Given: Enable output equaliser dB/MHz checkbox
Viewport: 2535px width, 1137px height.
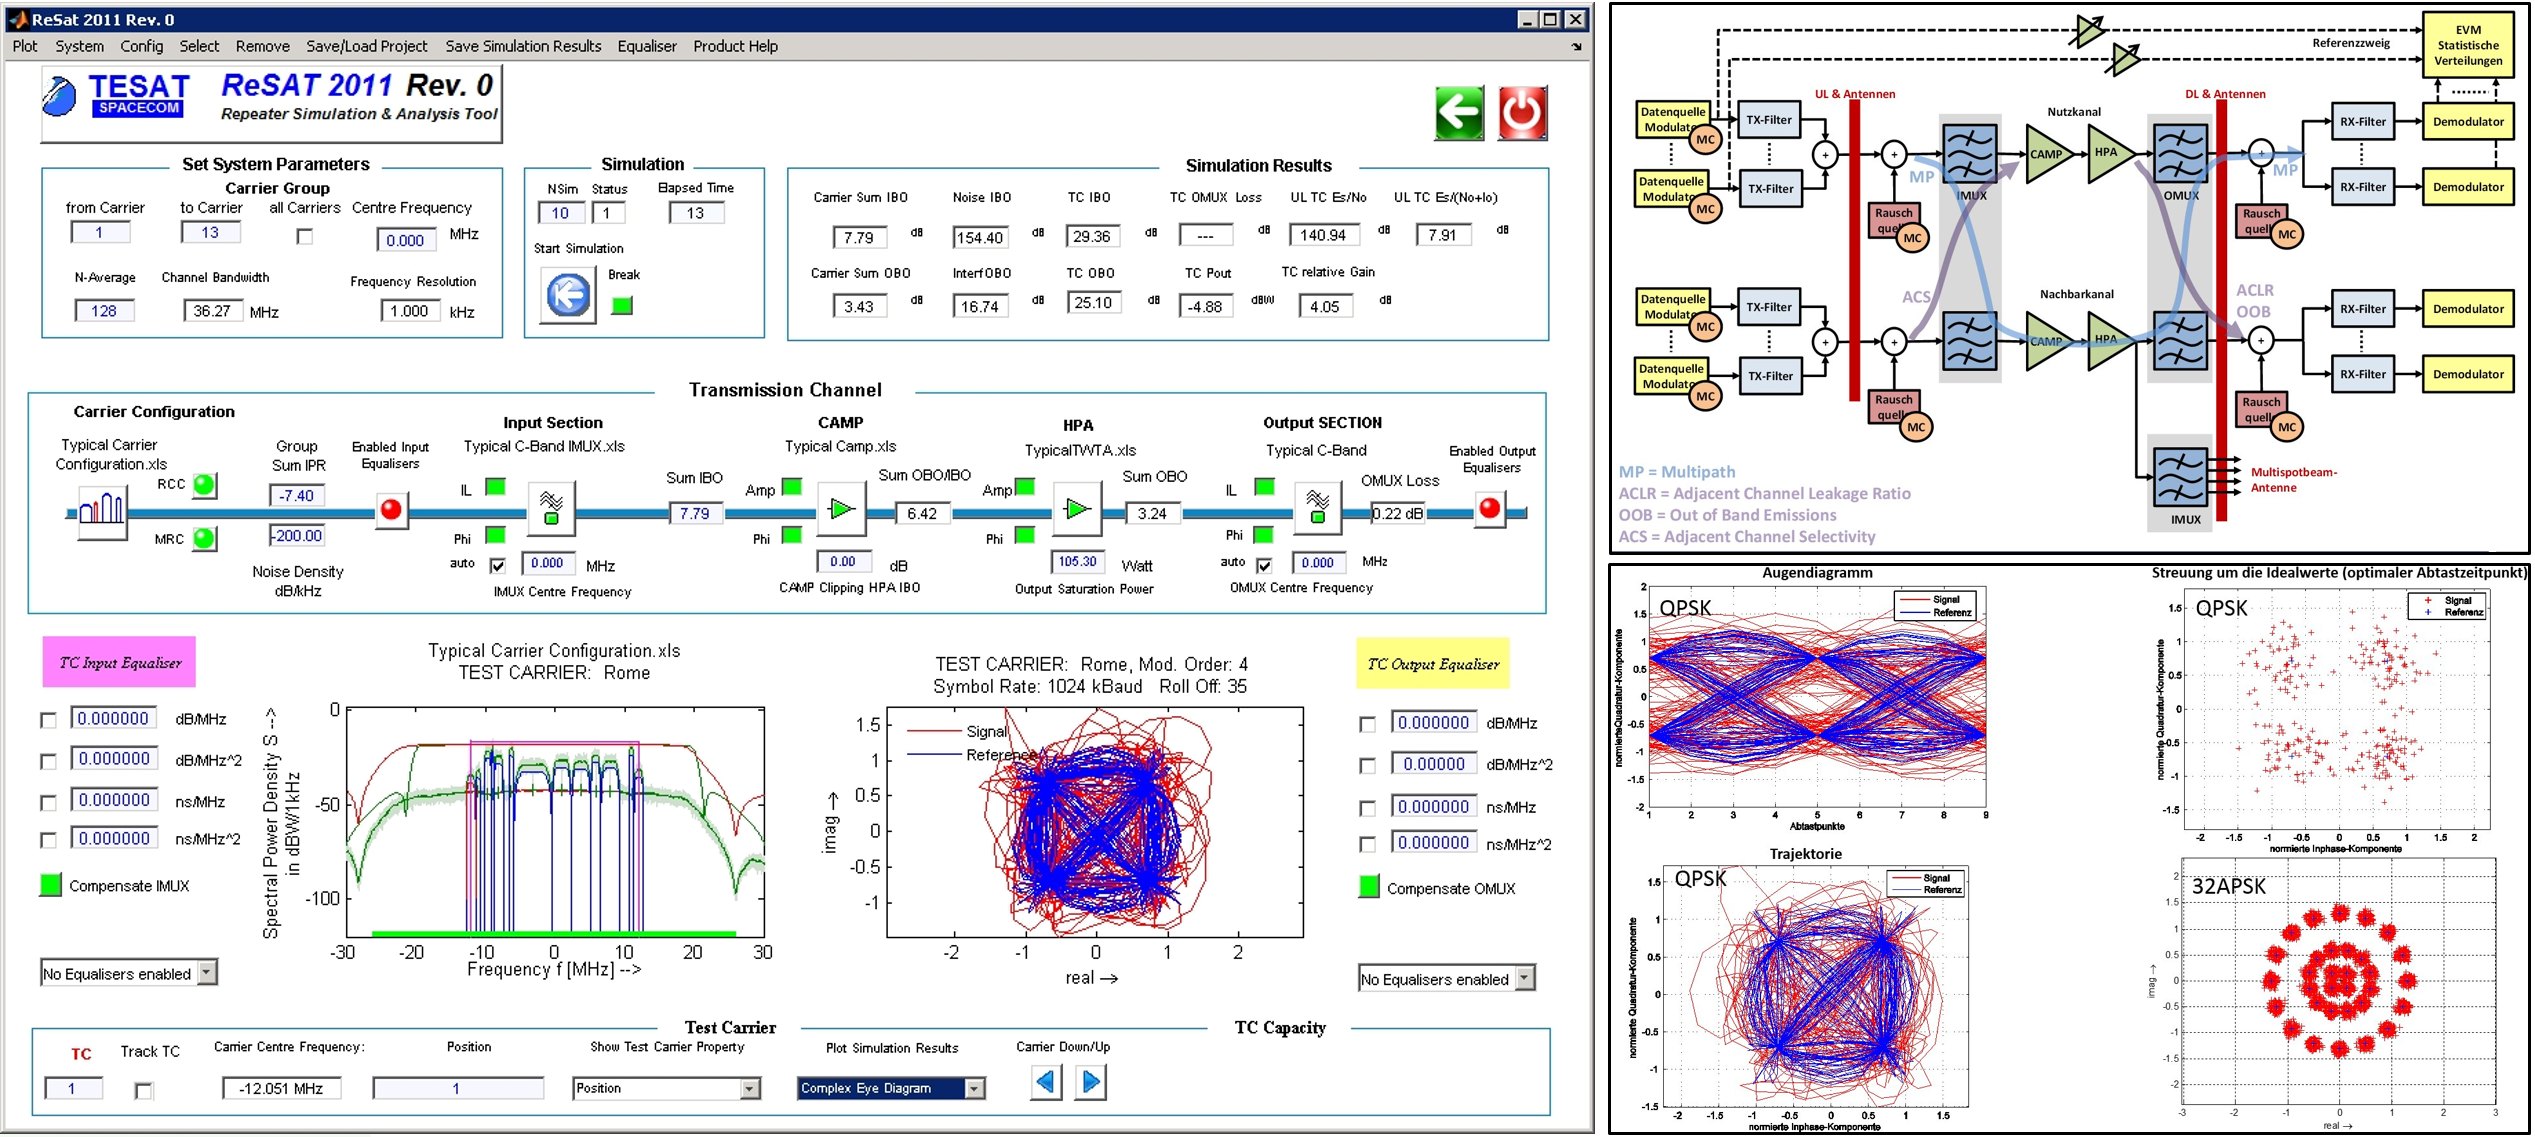Looking at the screenshot, I should click(x=1367, y=725).
